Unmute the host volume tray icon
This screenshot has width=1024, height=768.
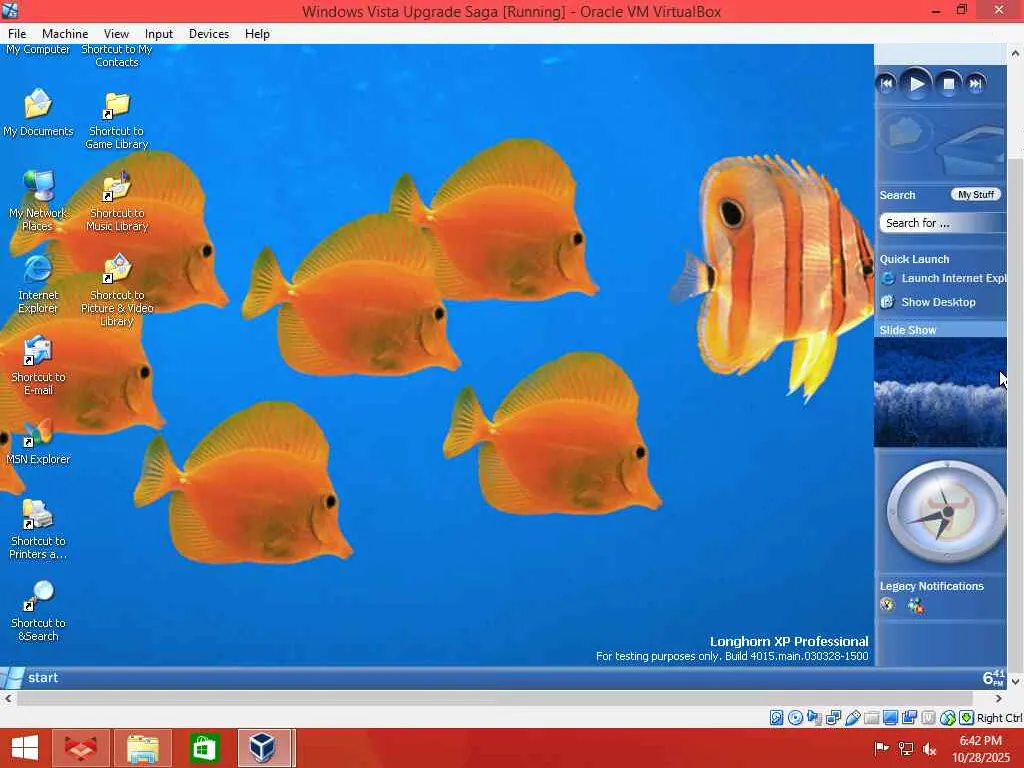pos(930,749)
